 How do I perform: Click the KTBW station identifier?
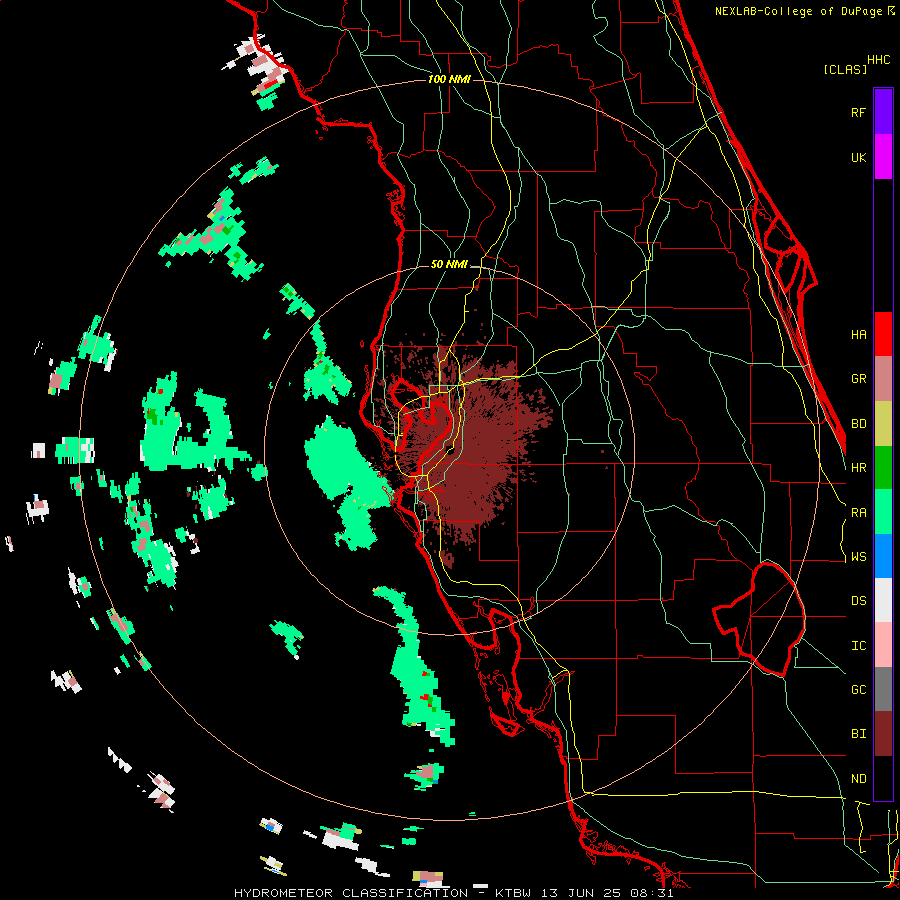513,893
